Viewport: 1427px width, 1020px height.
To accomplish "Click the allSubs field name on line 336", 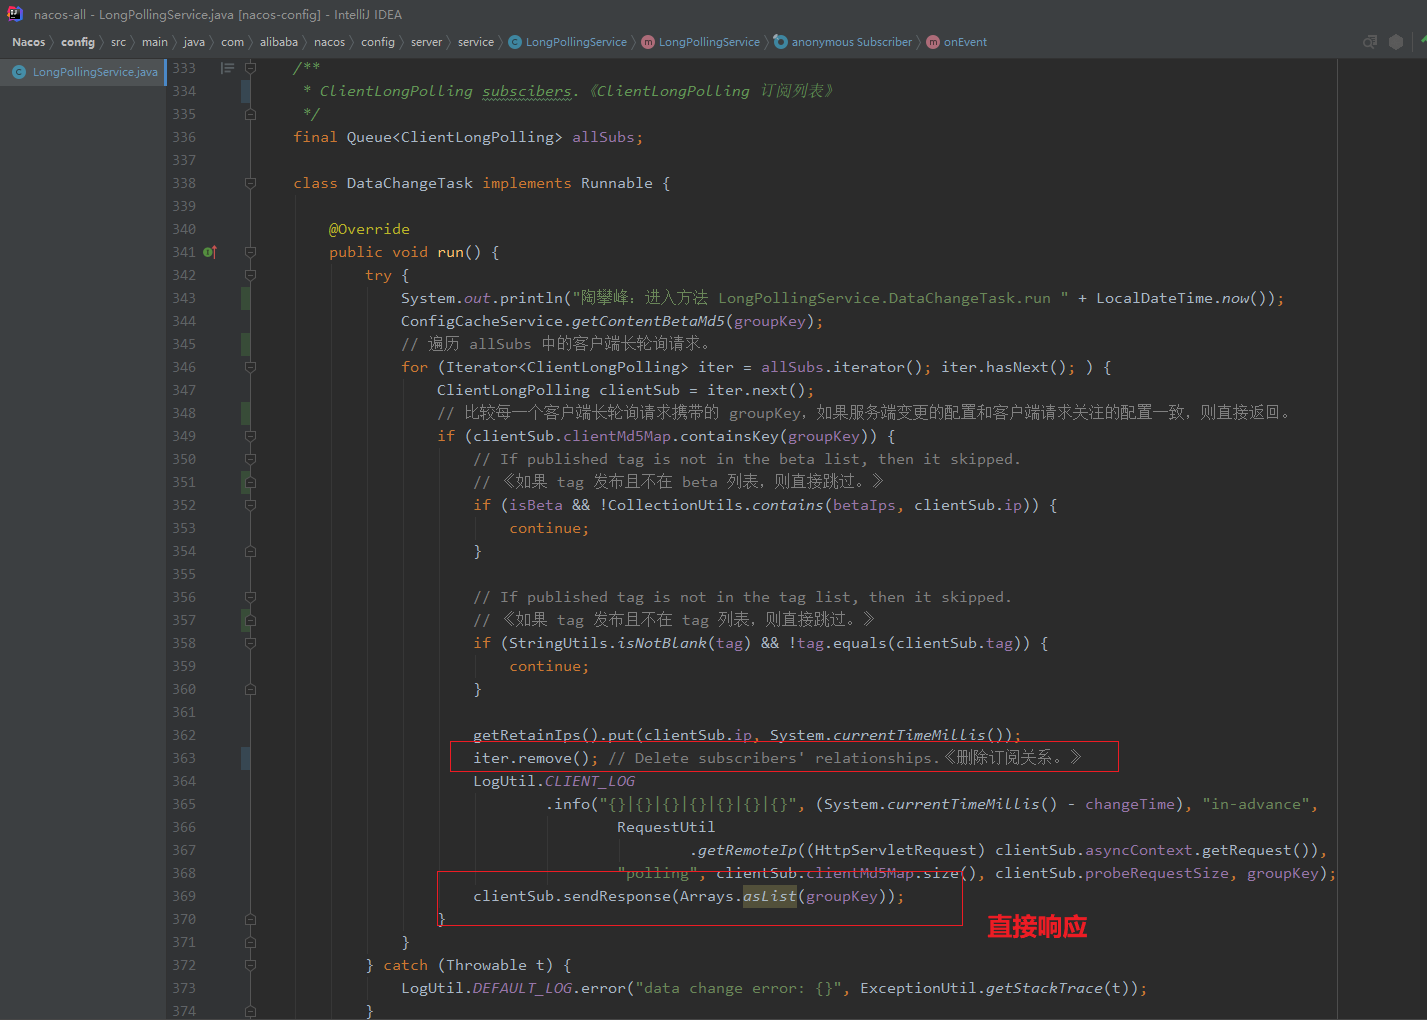I will point(603,137).
